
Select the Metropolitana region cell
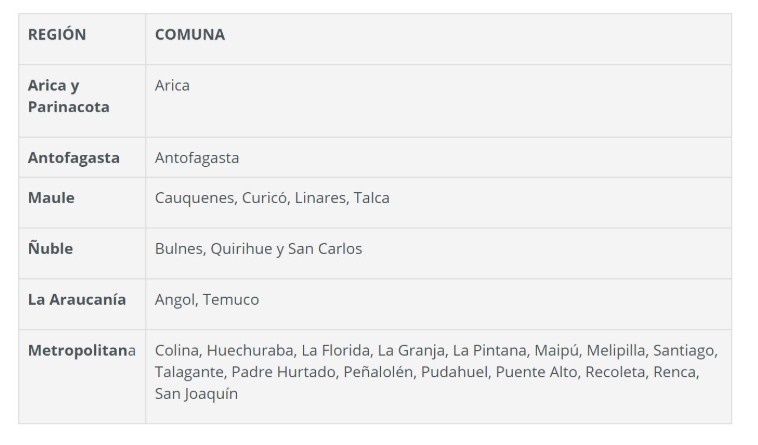pyautogui.click(x=82, y=351)
